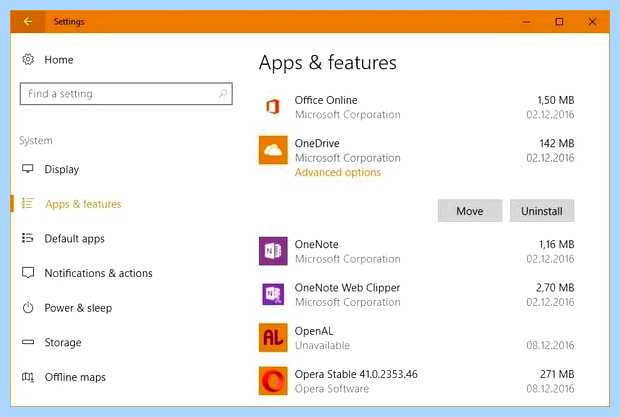This screenshot has width=620, height=417.
Task: Click the Apps & features list icon
Action: coord(28,204)
